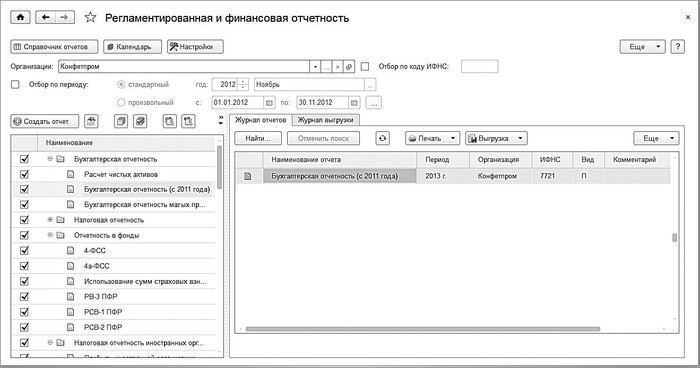This screenshot has width=700, height=368.
Task: Open the month selection ellipsis next to Ноябрь
Action: (370, 84)
